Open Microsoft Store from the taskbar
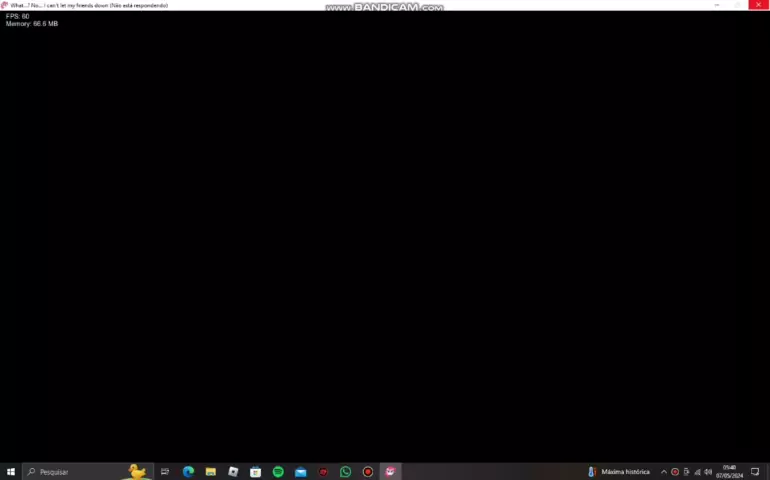Viewport: 770px width, 480px height. pos(256,472)
